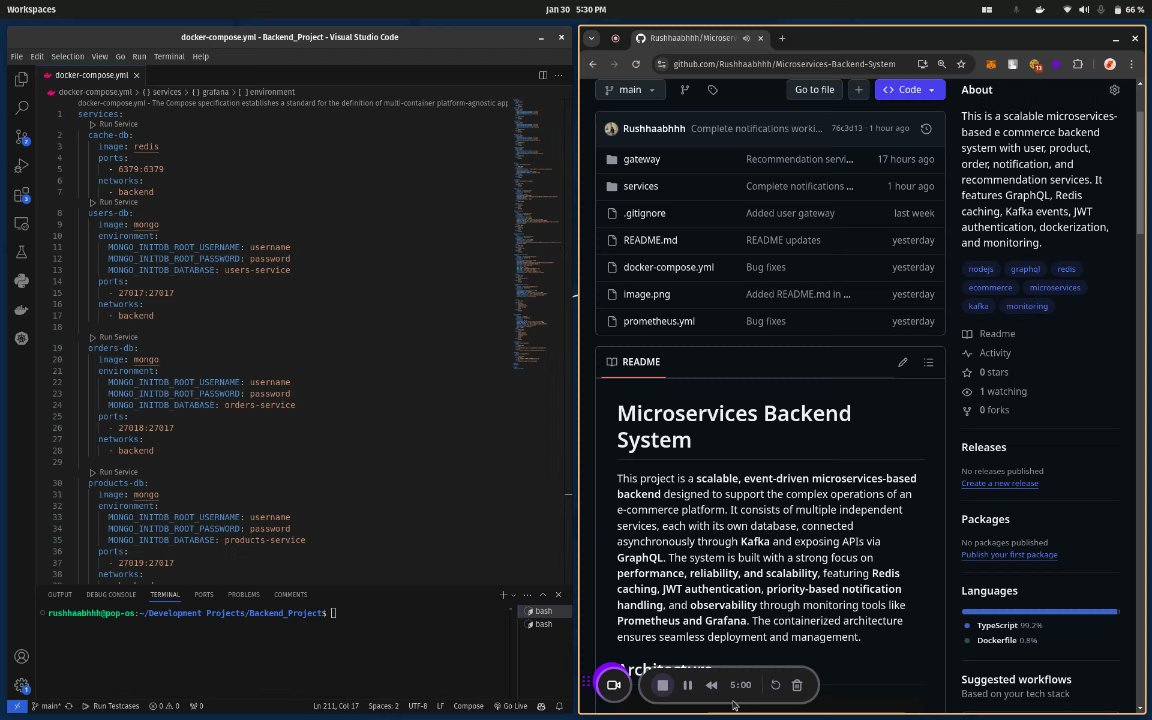Open the Terminal menu in VS Code
The height and width of the screenshot is (720, 1152).
(x=169, y=57)
